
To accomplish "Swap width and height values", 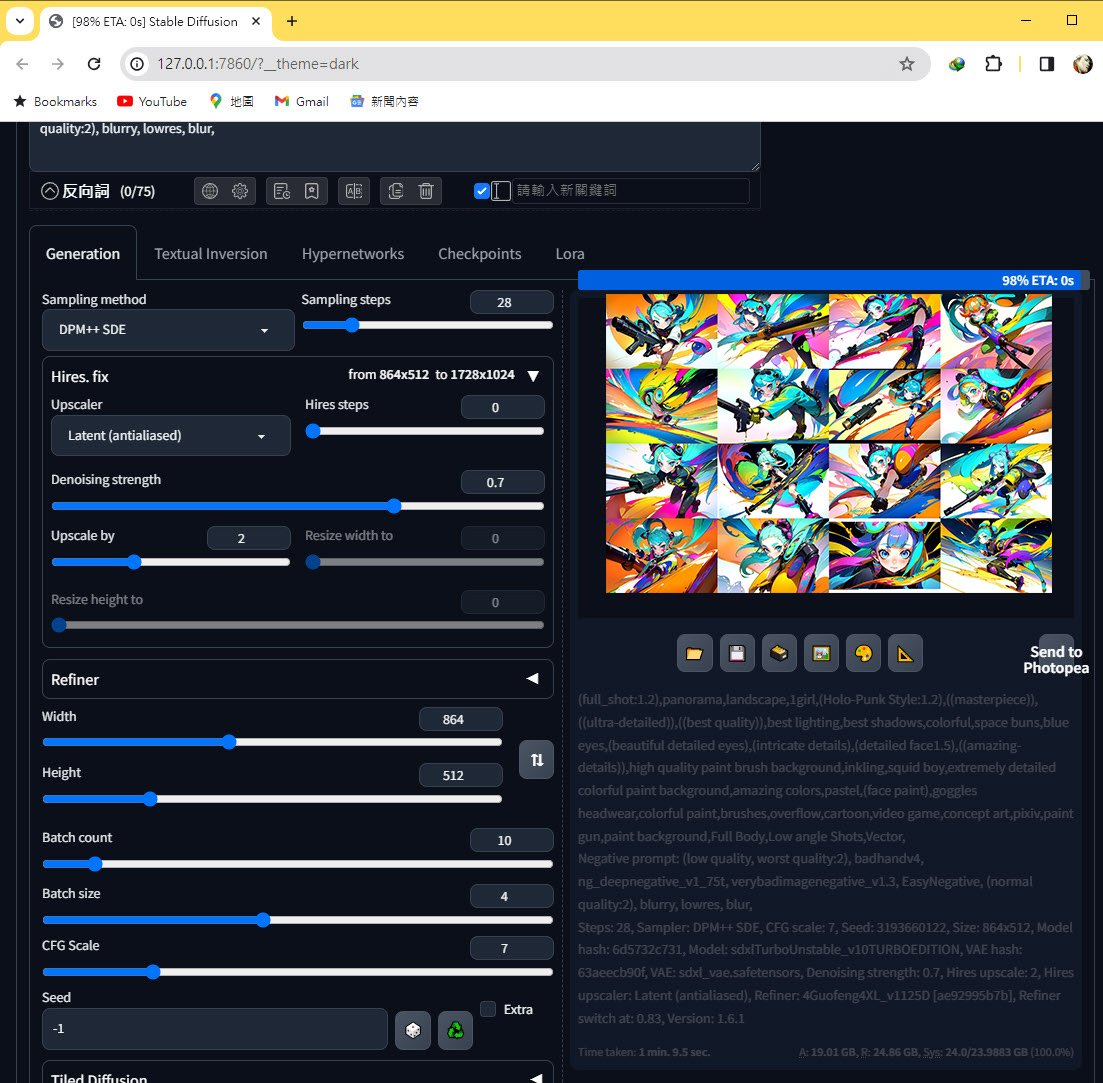I will 536,760.
